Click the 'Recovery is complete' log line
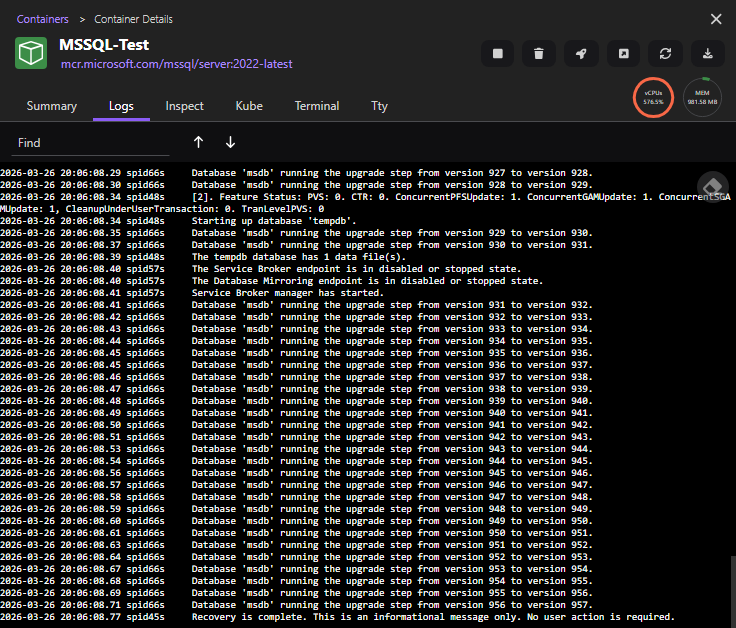 (x=337, y=617)
